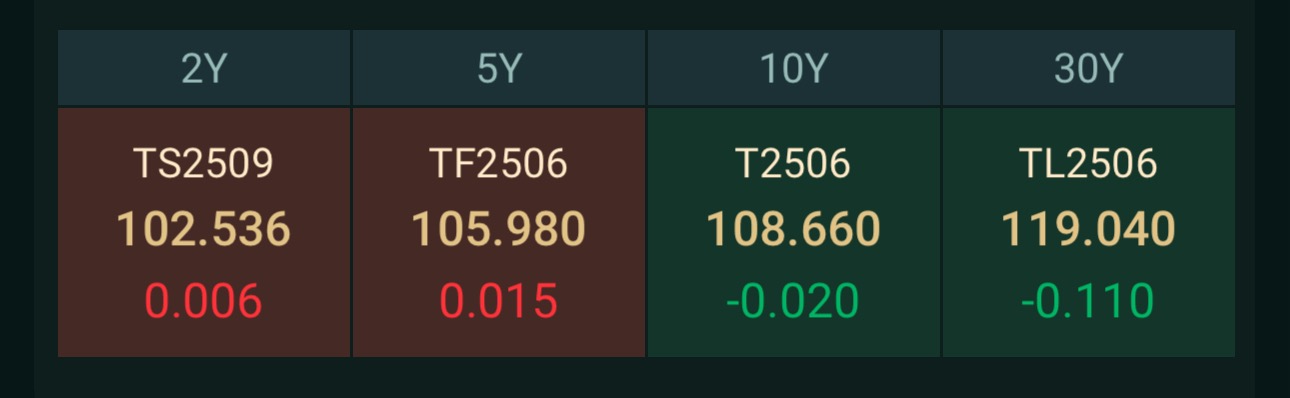The height and width of the screenshot is (398, 1290).
Task: Select the 5Y column header
Action: click(x=499, y=68)
